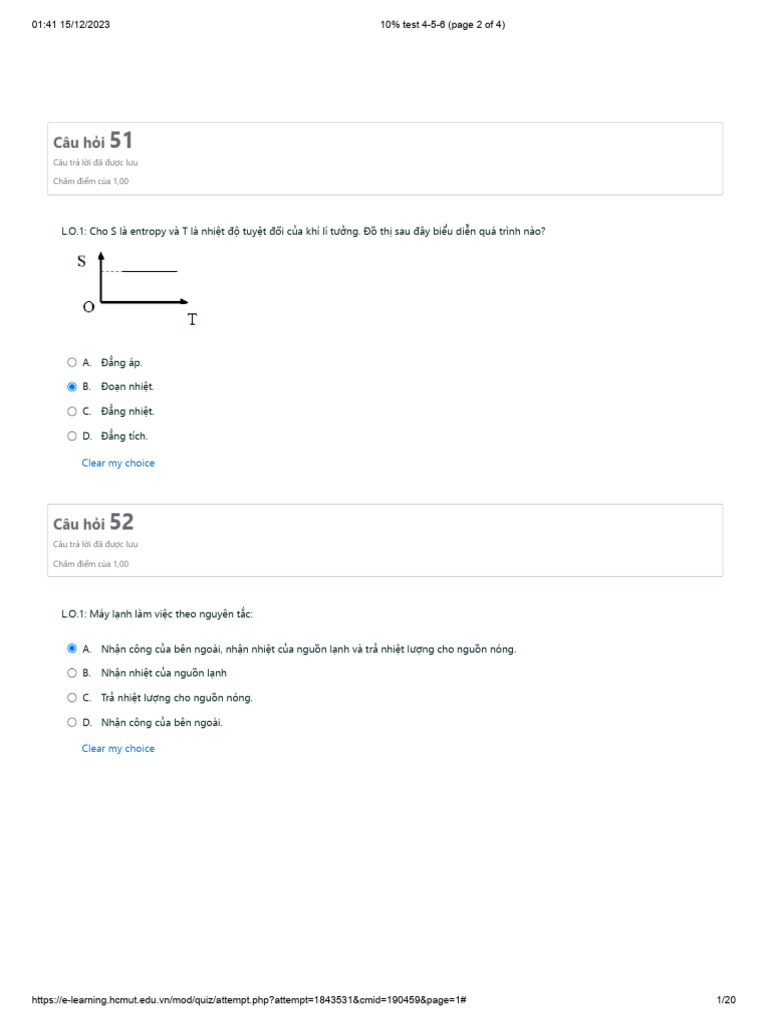Click the page title 10% test 4-5-6
Viewport: 768px width, 1024px height.
coord(442,25)
